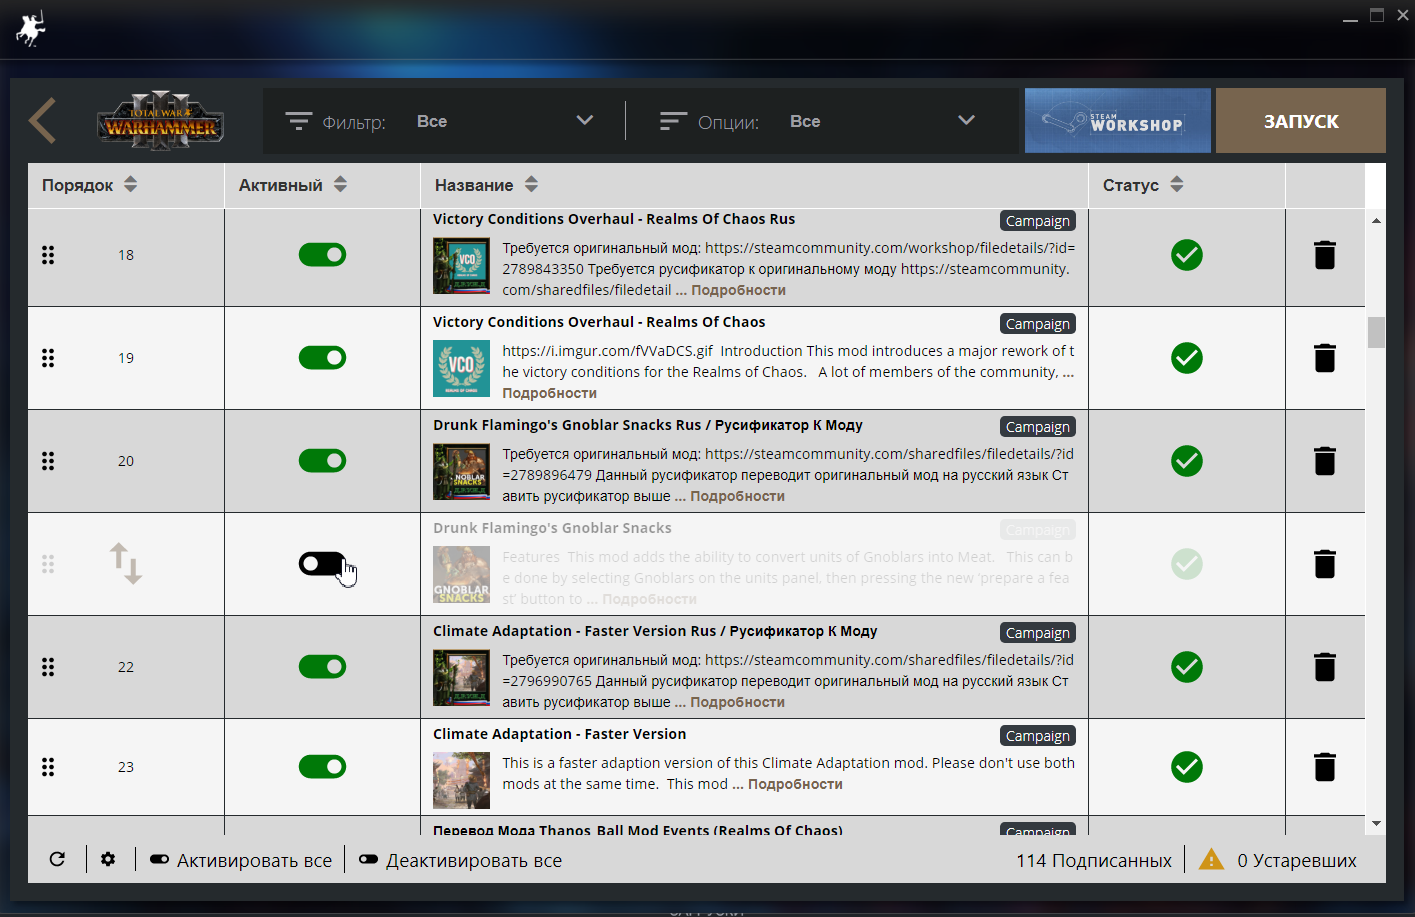Image resolution: width=1415 pixels, height=917 pixels.
Task: Select Drunk Flamingo's Gnoblar Snacks title
Action: tap(552, 528)
